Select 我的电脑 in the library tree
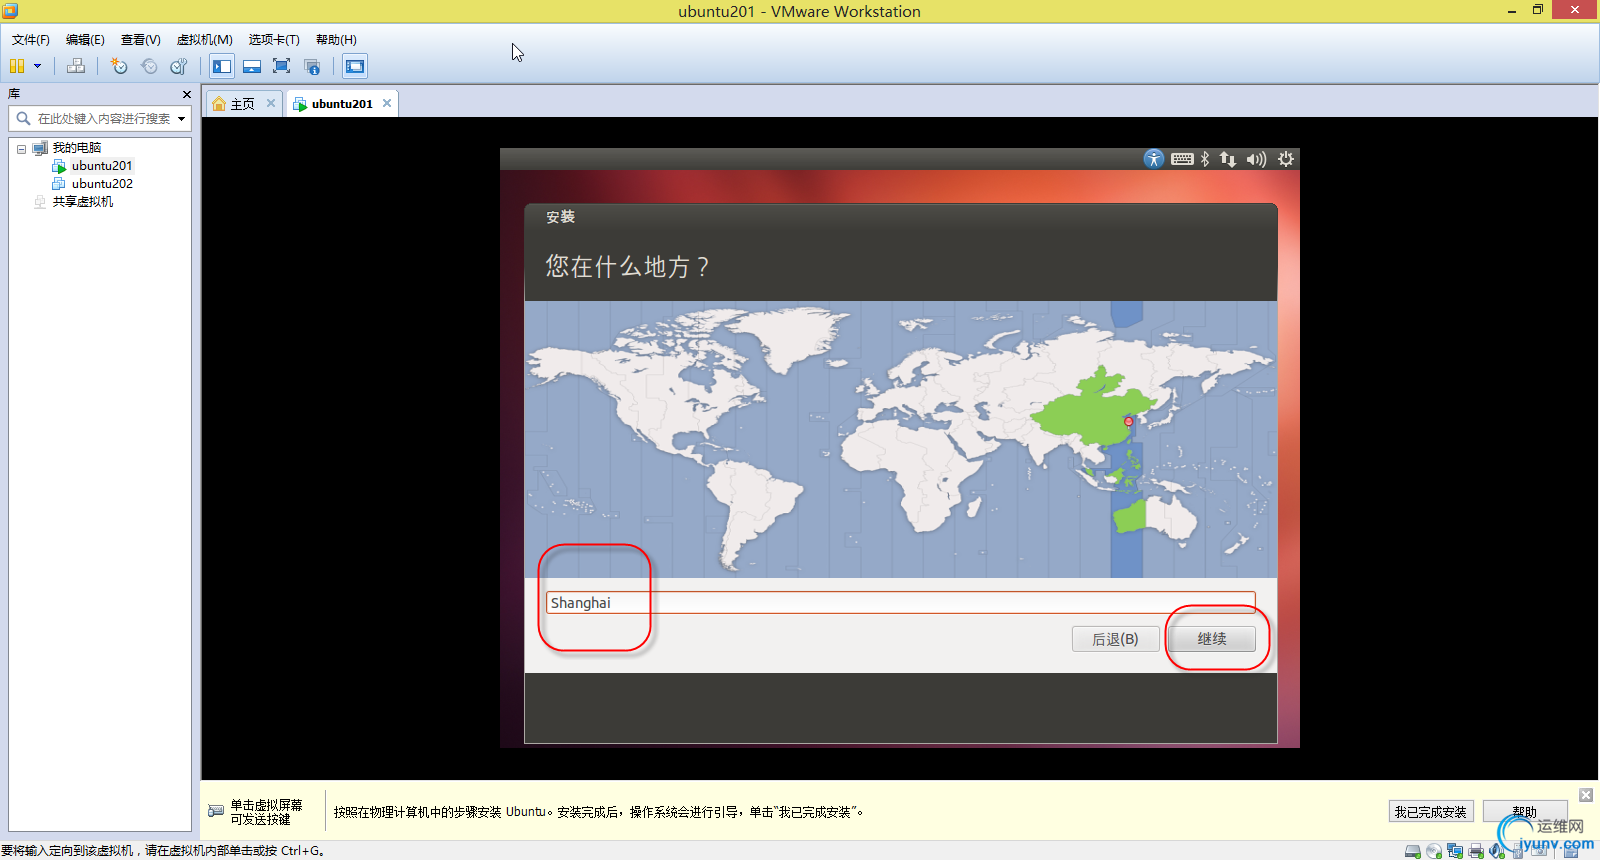1600x860 pixels. 77,148
